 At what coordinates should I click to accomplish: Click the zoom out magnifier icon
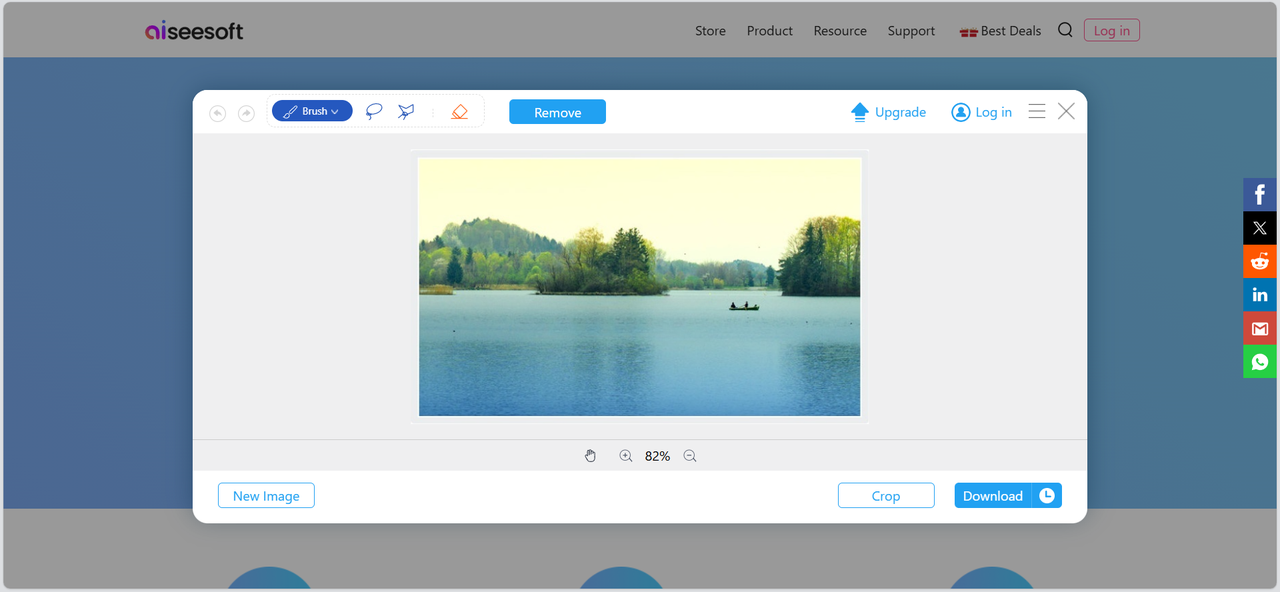[x=690, y=456]
